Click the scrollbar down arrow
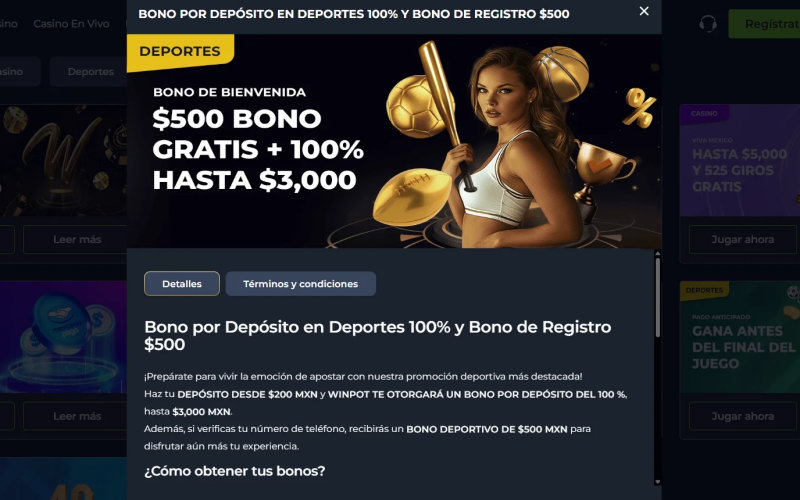The image size is (800, 500). (657, 482)
